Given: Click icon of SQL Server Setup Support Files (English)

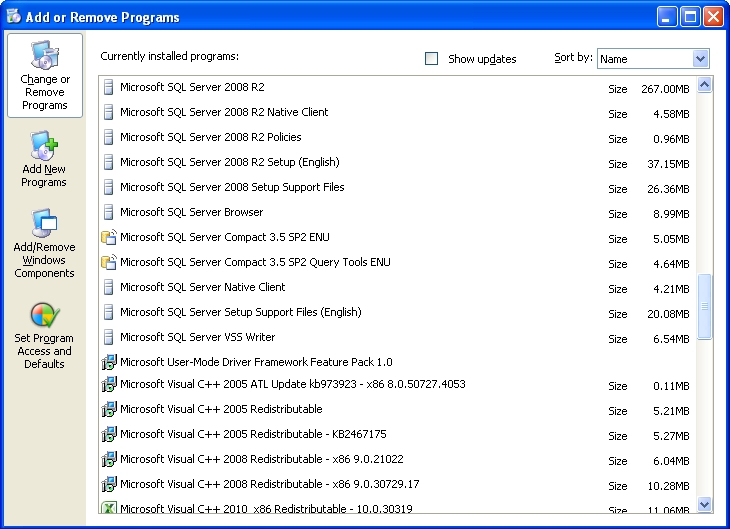Looking at the screenshot, I should pos(108,312).
